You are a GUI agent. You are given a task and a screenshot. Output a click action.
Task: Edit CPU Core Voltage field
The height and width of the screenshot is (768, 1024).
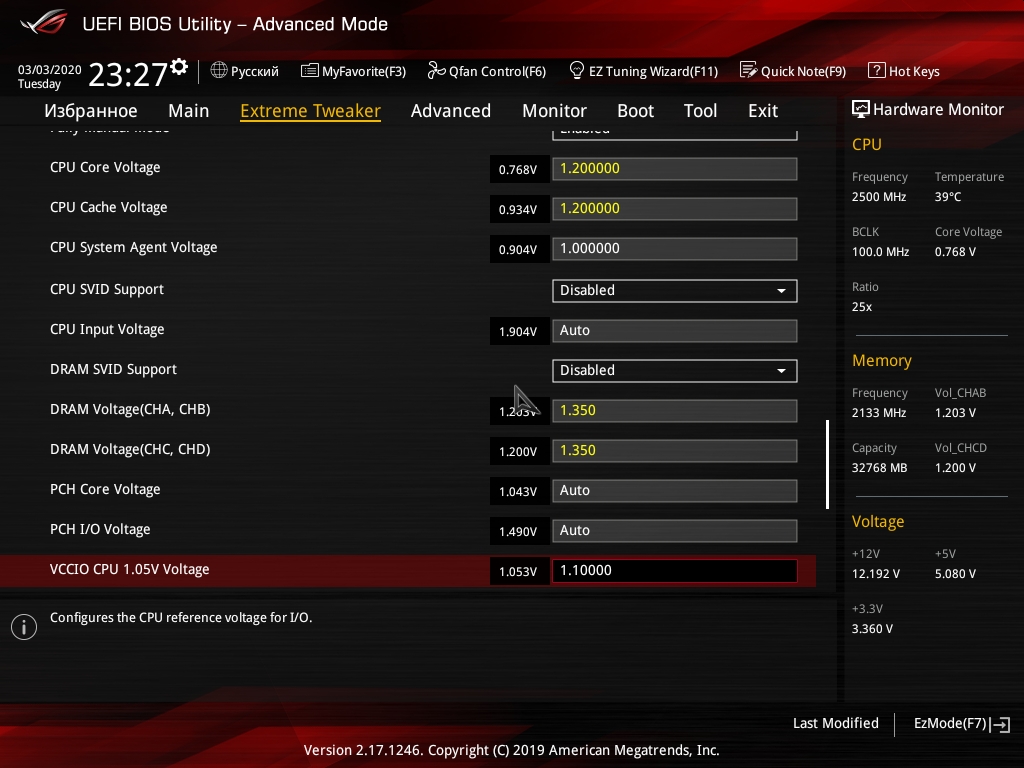coord(675,169)
